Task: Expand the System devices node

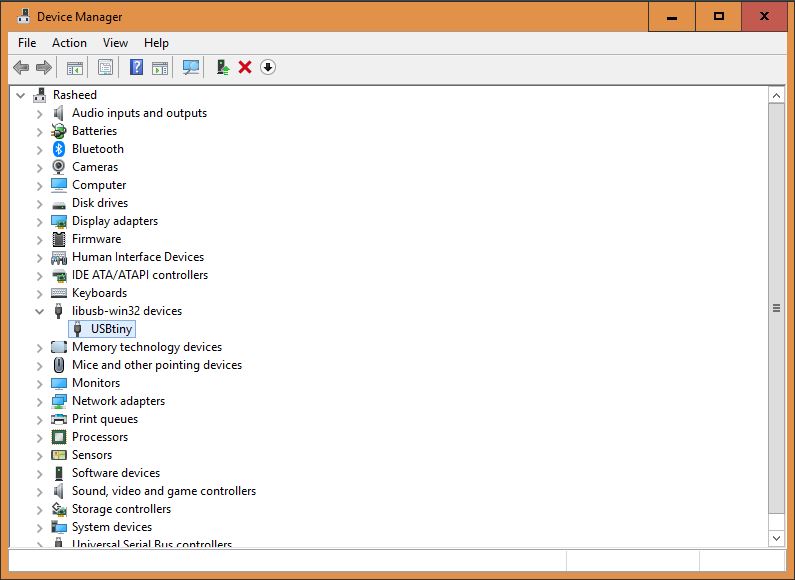Action: 40,528
